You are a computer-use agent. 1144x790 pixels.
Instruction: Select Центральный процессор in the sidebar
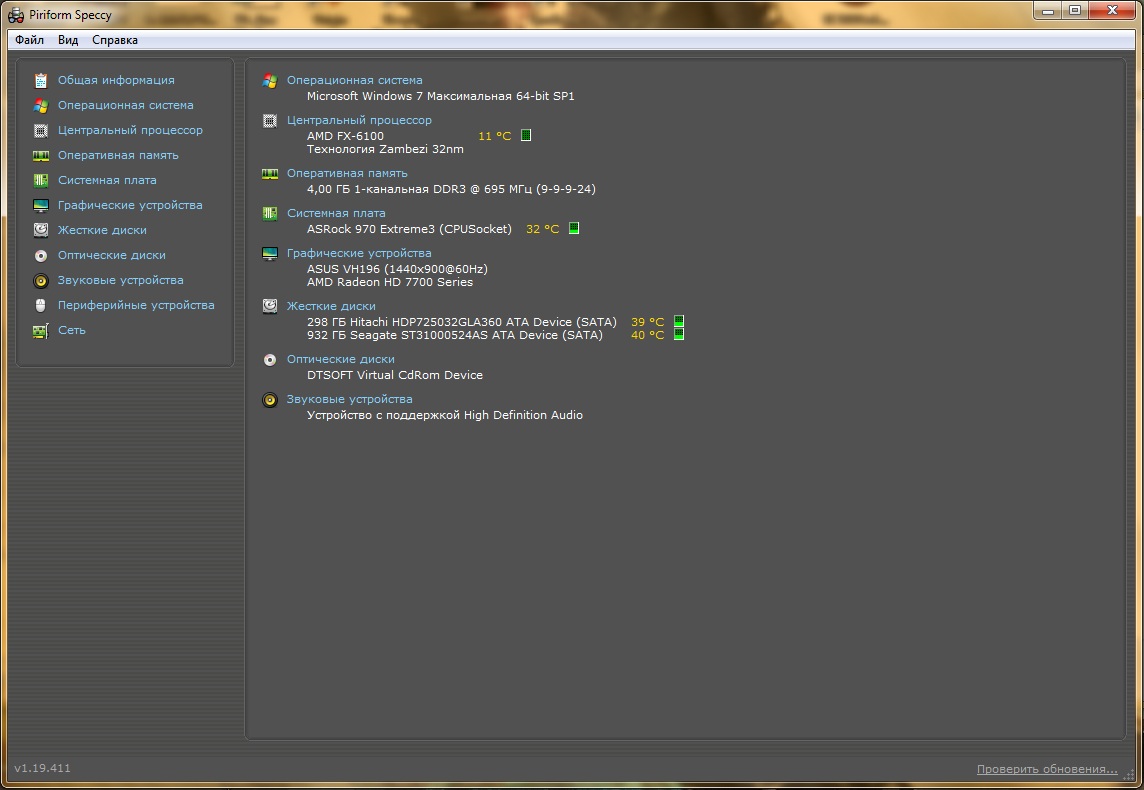130,130
